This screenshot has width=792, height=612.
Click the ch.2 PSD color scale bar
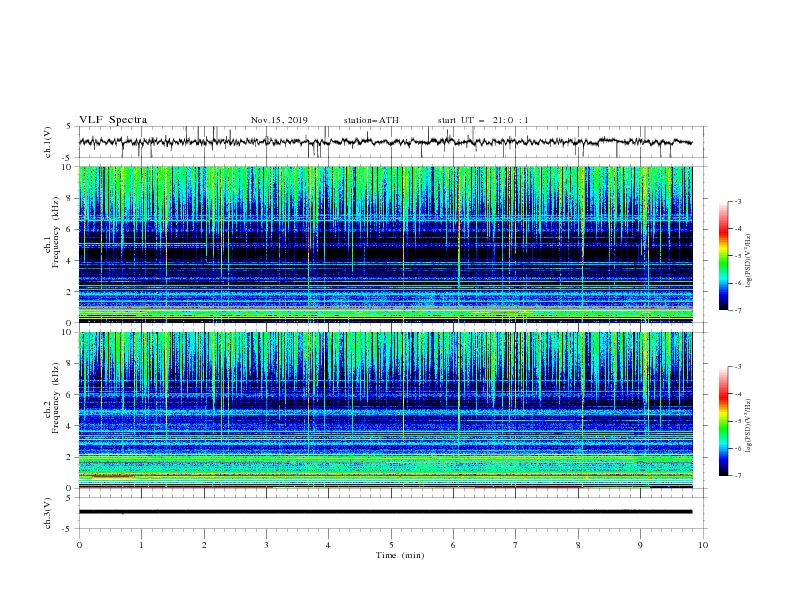tap(723, 421)
